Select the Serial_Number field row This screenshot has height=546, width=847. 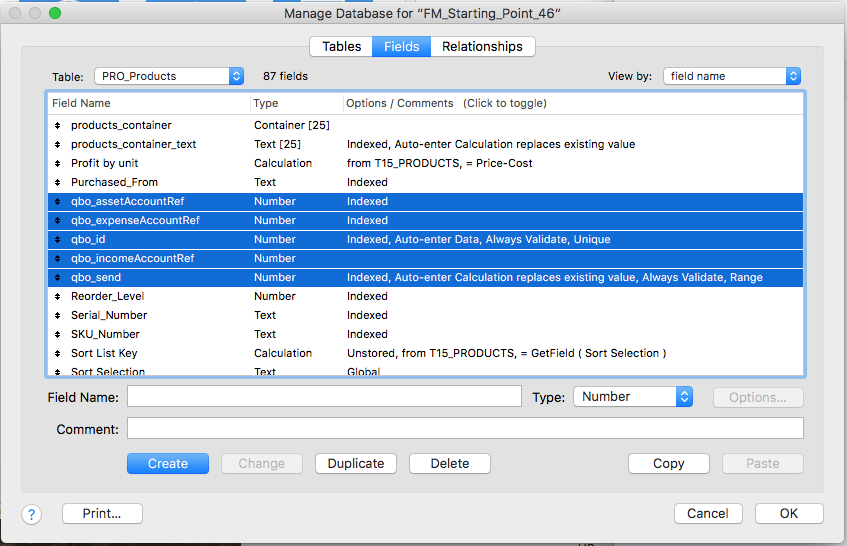point(425,315)
